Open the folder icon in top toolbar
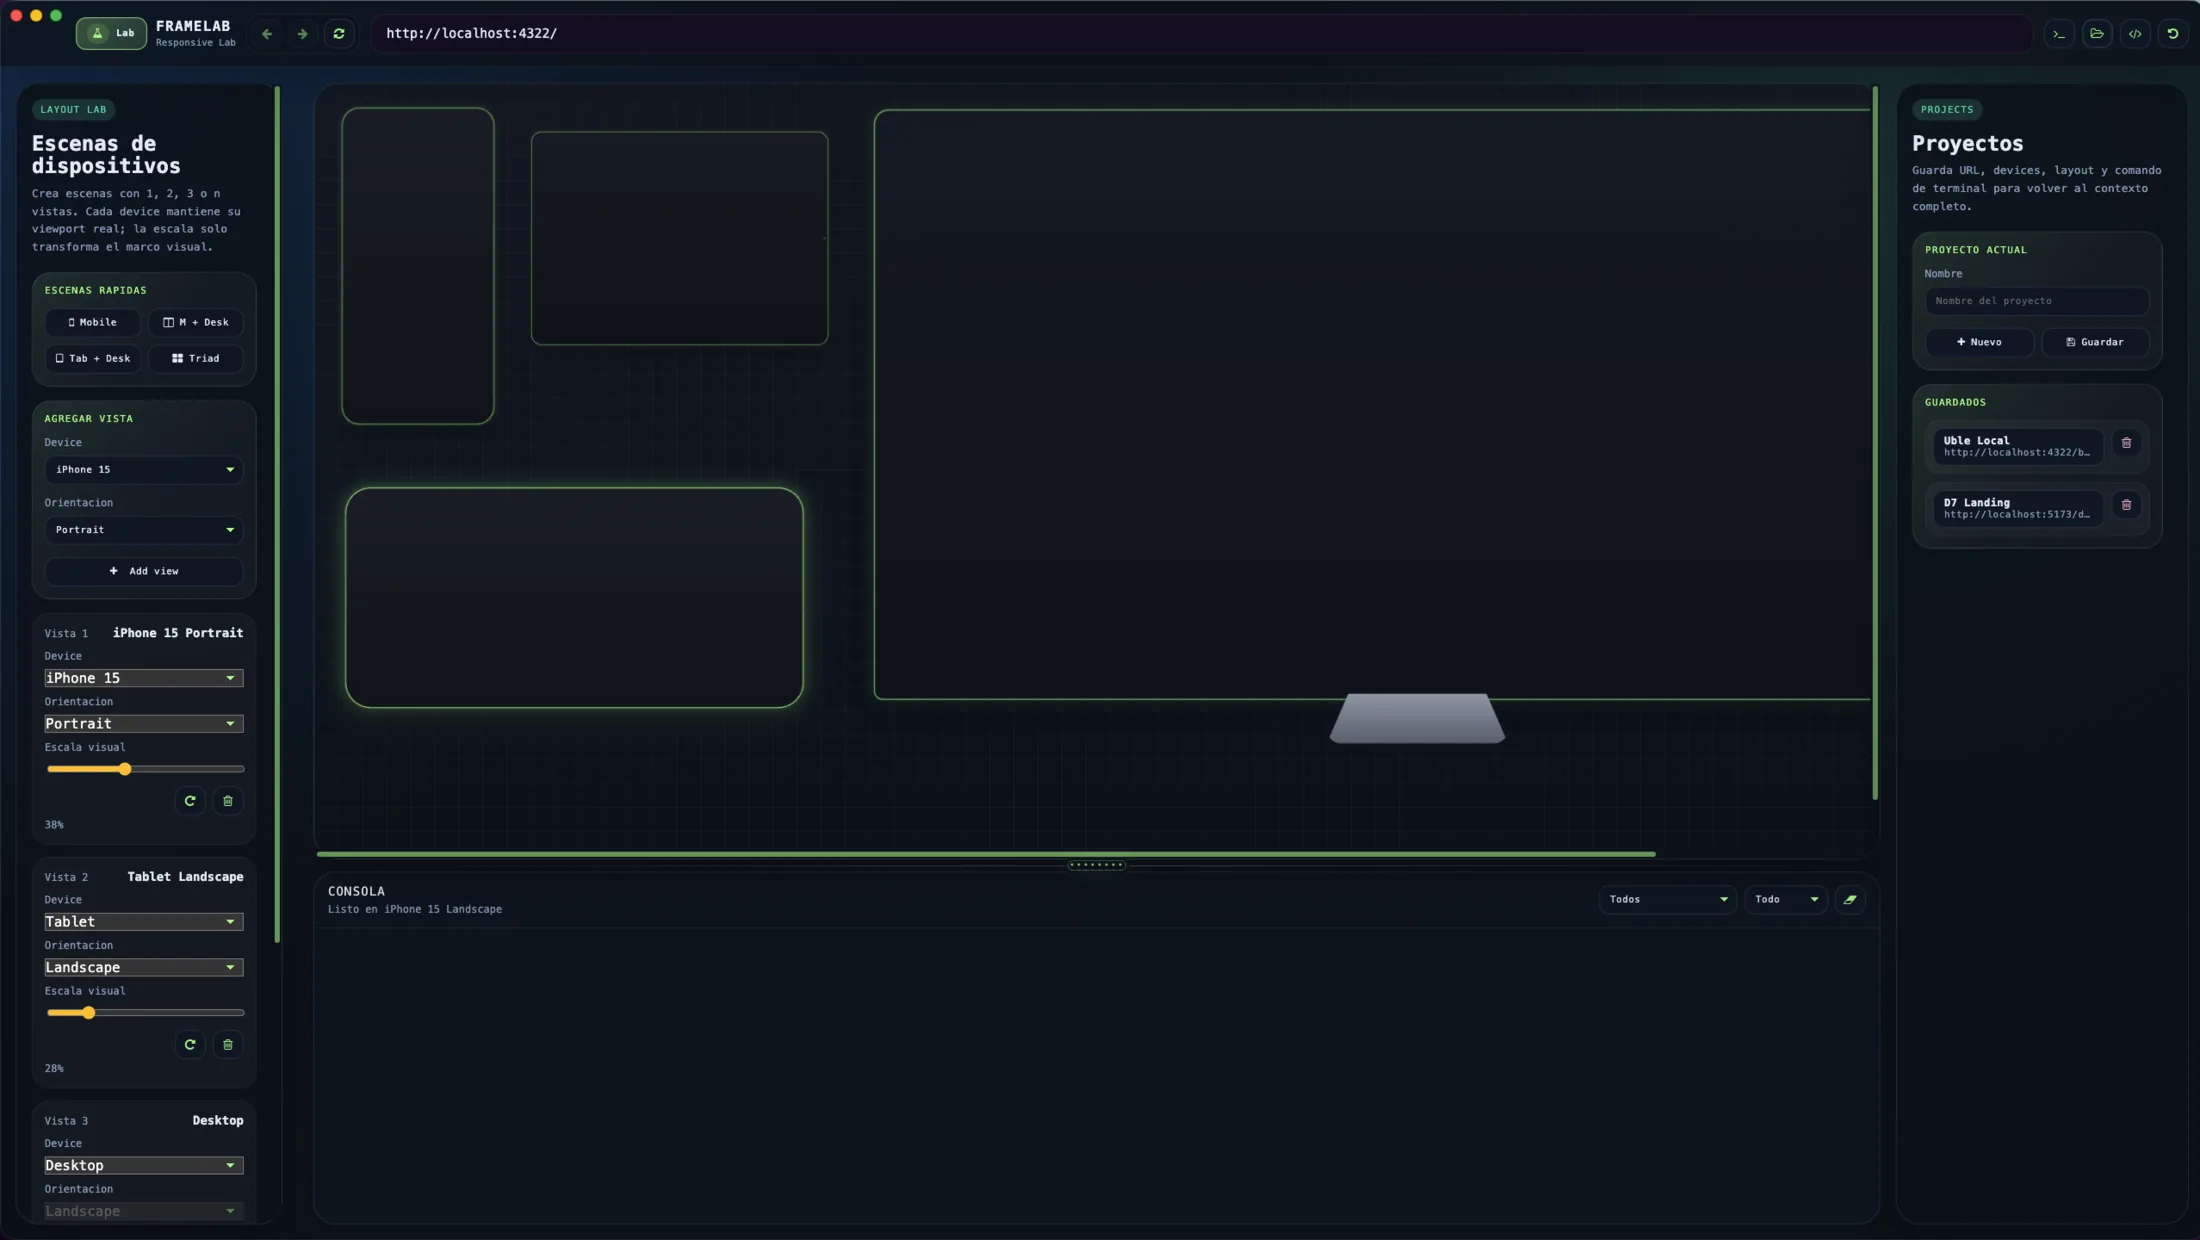 2097,34
